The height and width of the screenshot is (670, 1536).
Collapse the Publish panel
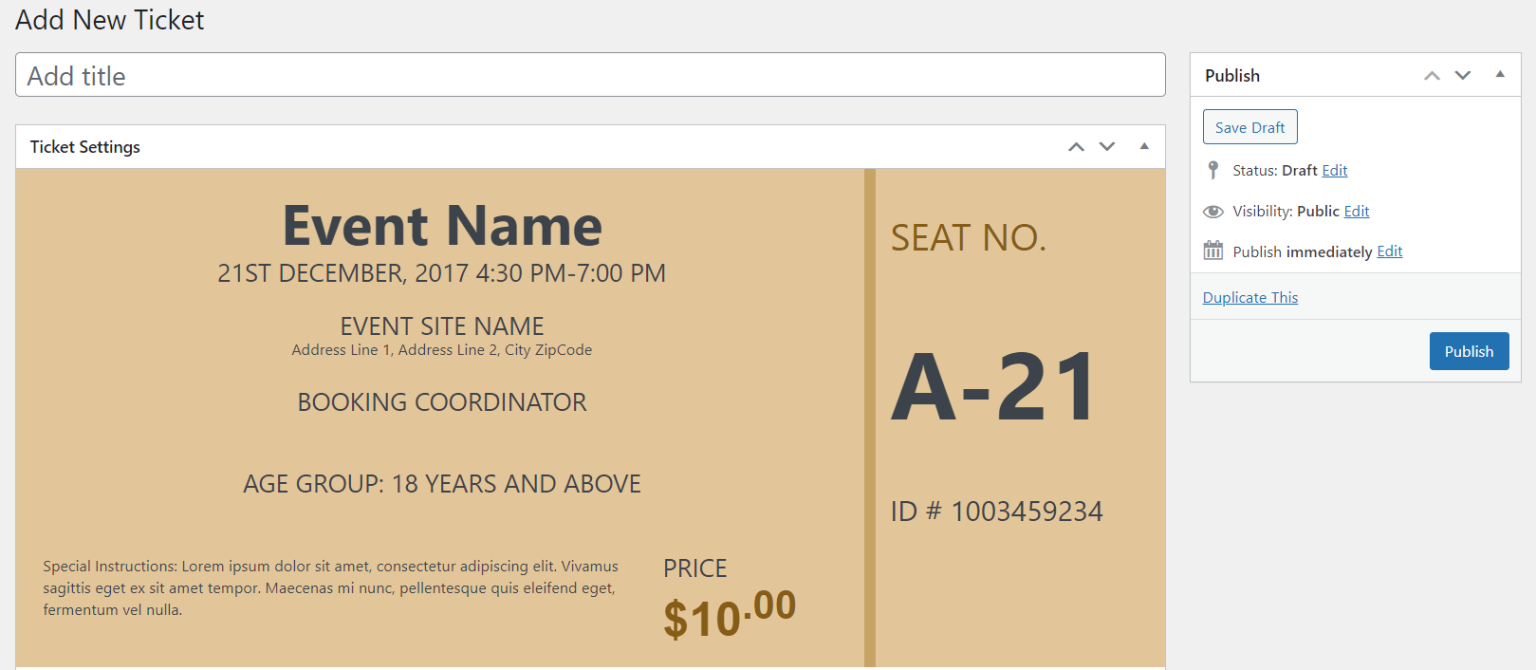(x=1499, y=74)
